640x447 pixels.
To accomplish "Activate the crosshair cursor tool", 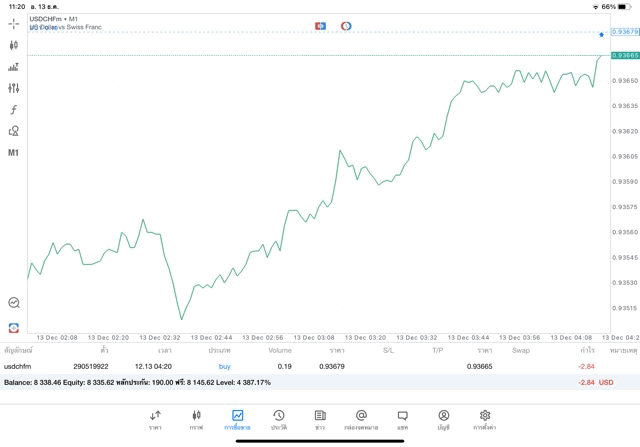I will pyautogui.click(x=13, y=24).
